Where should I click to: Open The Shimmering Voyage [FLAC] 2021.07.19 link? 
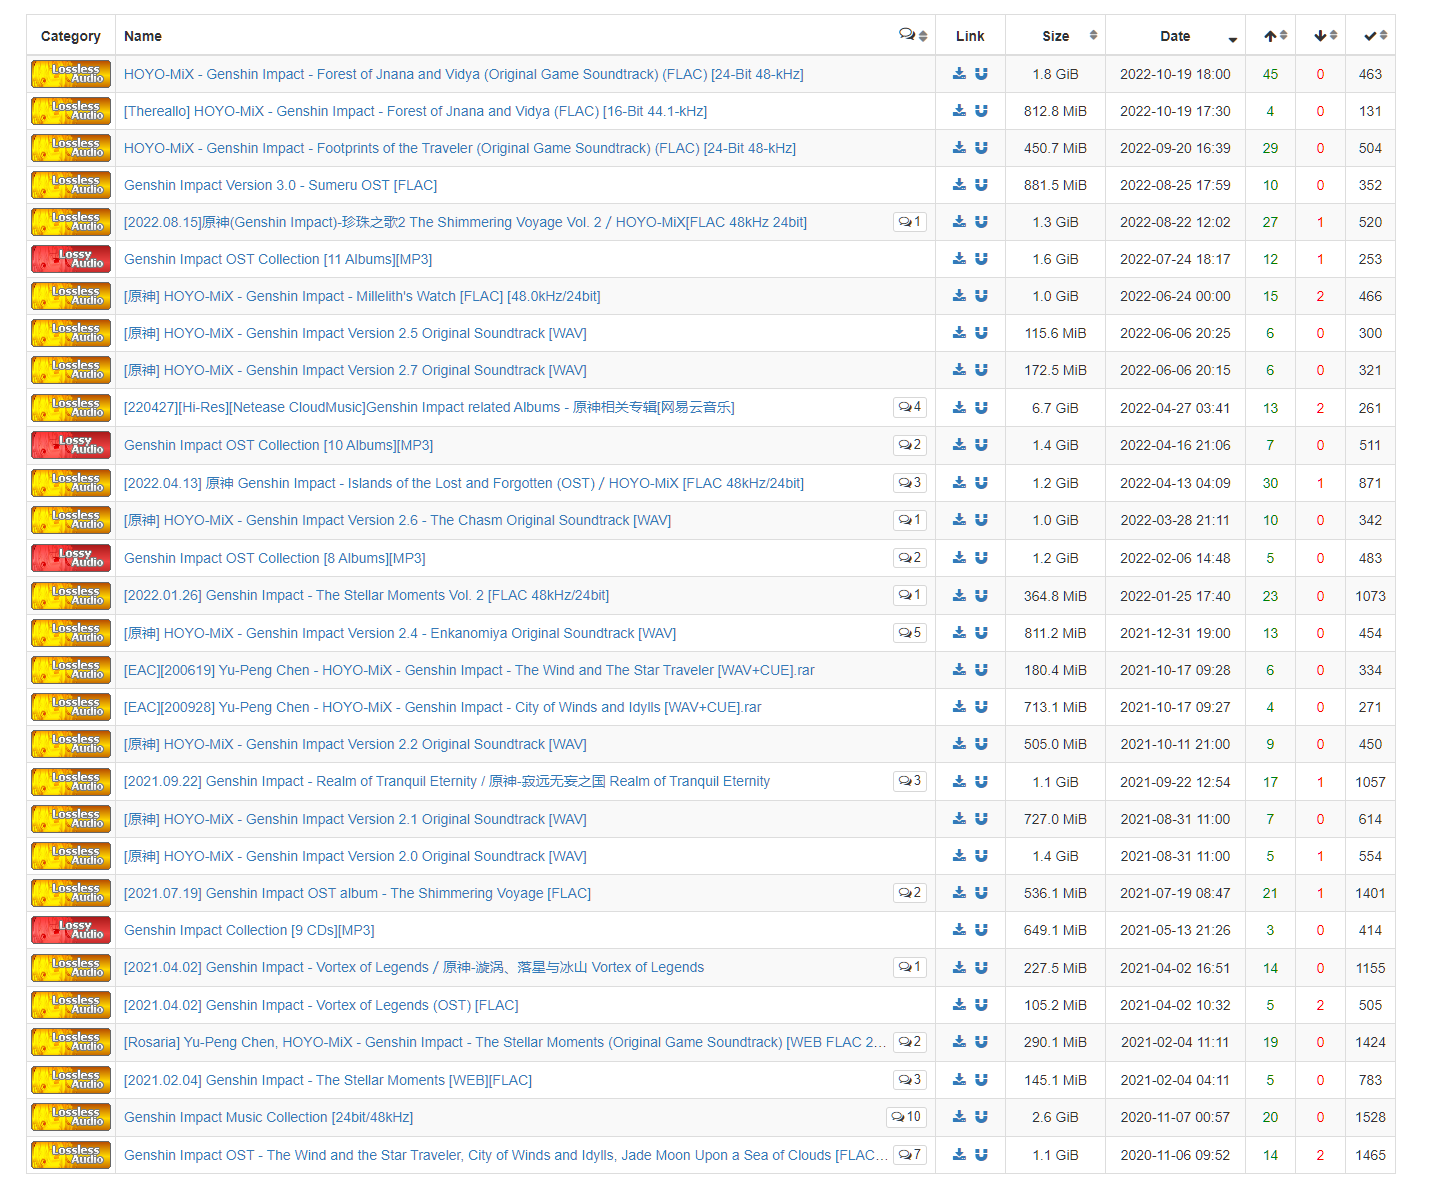coord(357,893)
